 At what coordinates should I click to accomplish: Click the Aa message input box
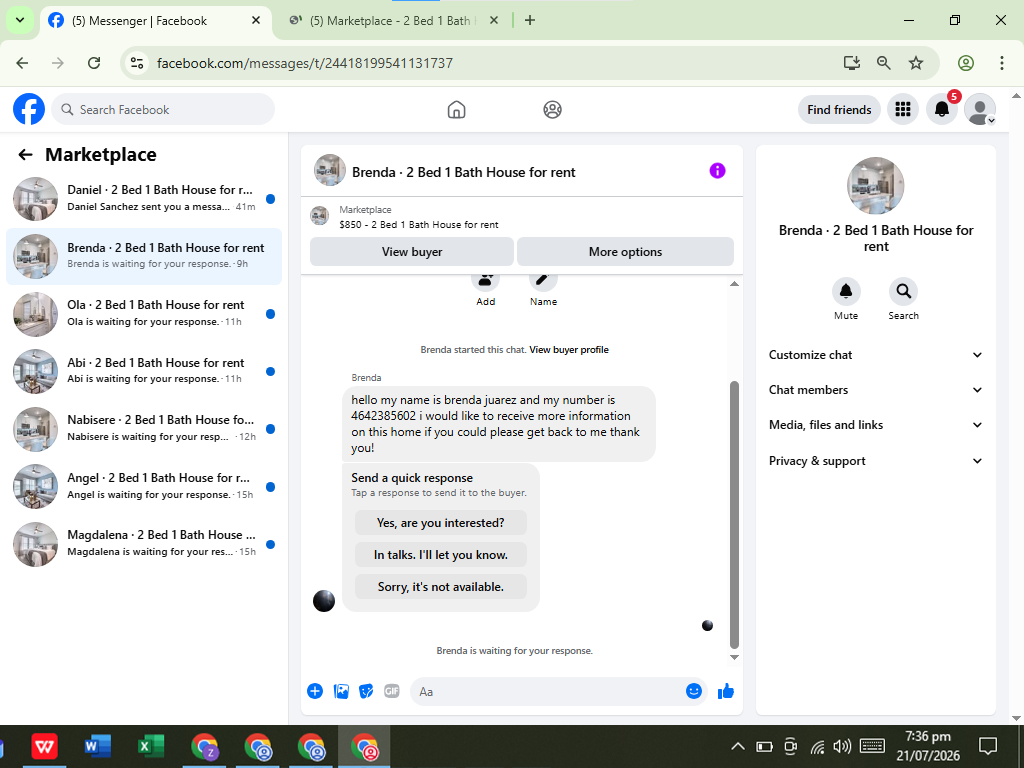pos(549,692)
